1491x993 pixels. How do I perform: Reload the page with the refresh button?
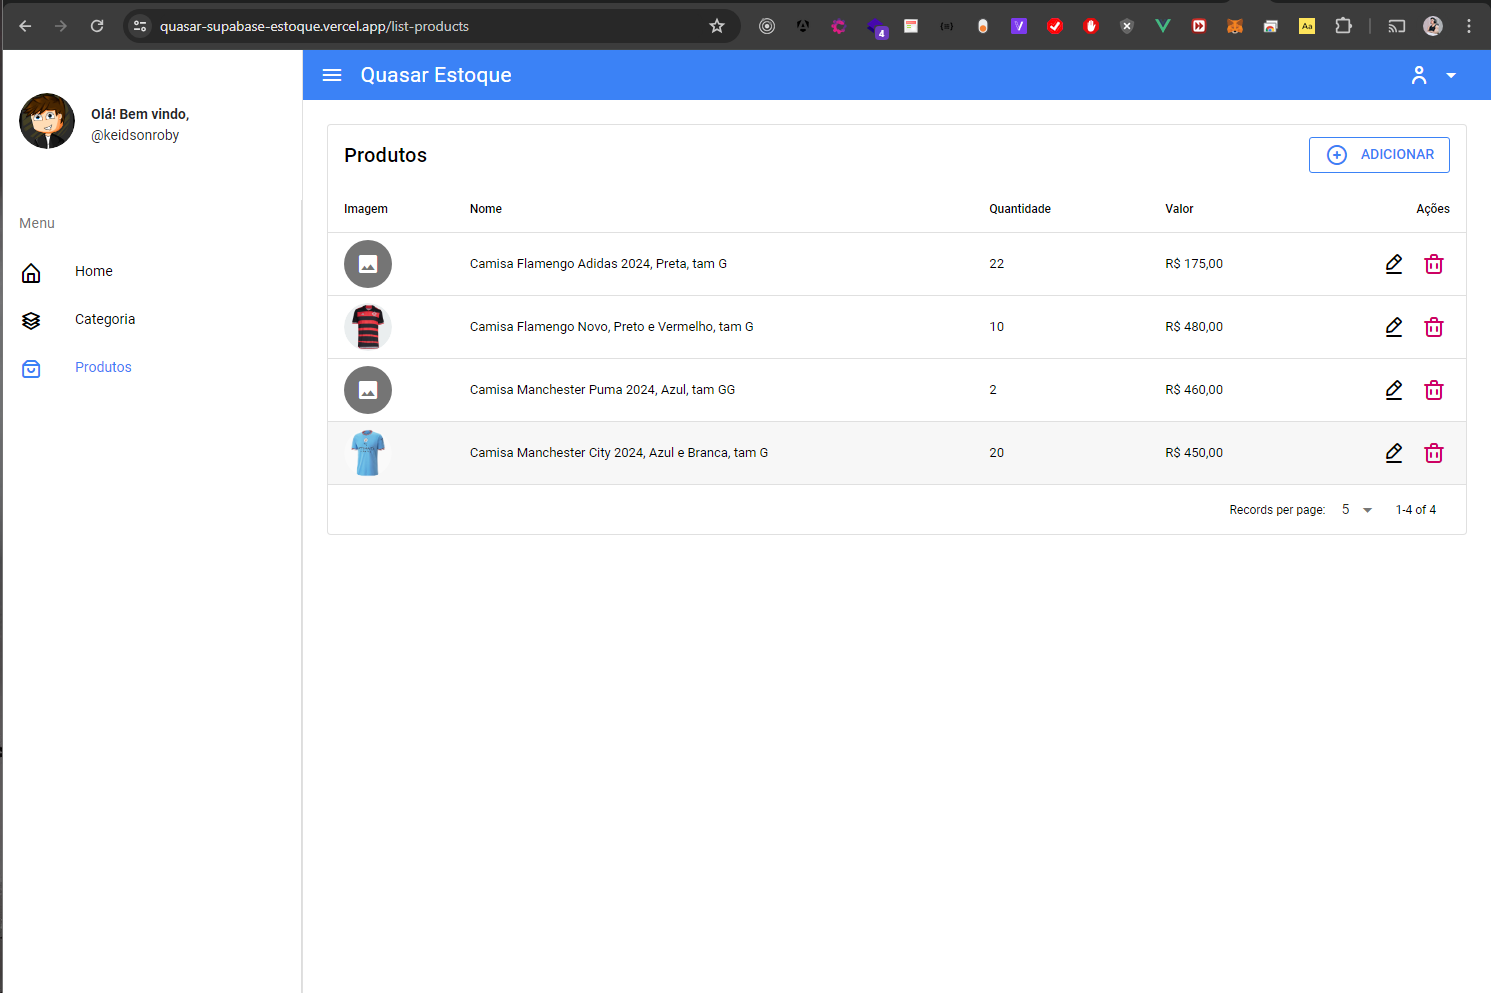[x=96, y=26]
